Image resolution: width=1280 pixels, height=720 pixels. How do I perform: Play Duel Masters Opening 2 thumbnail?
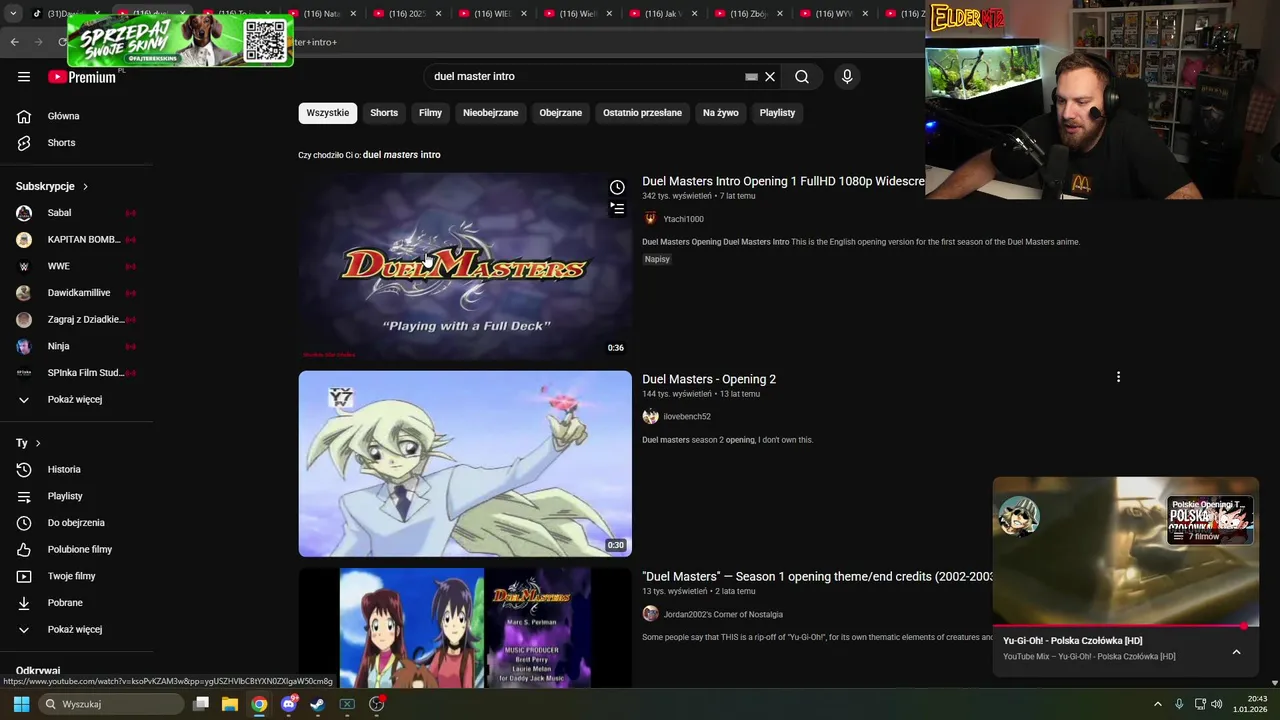coord(465,464)
